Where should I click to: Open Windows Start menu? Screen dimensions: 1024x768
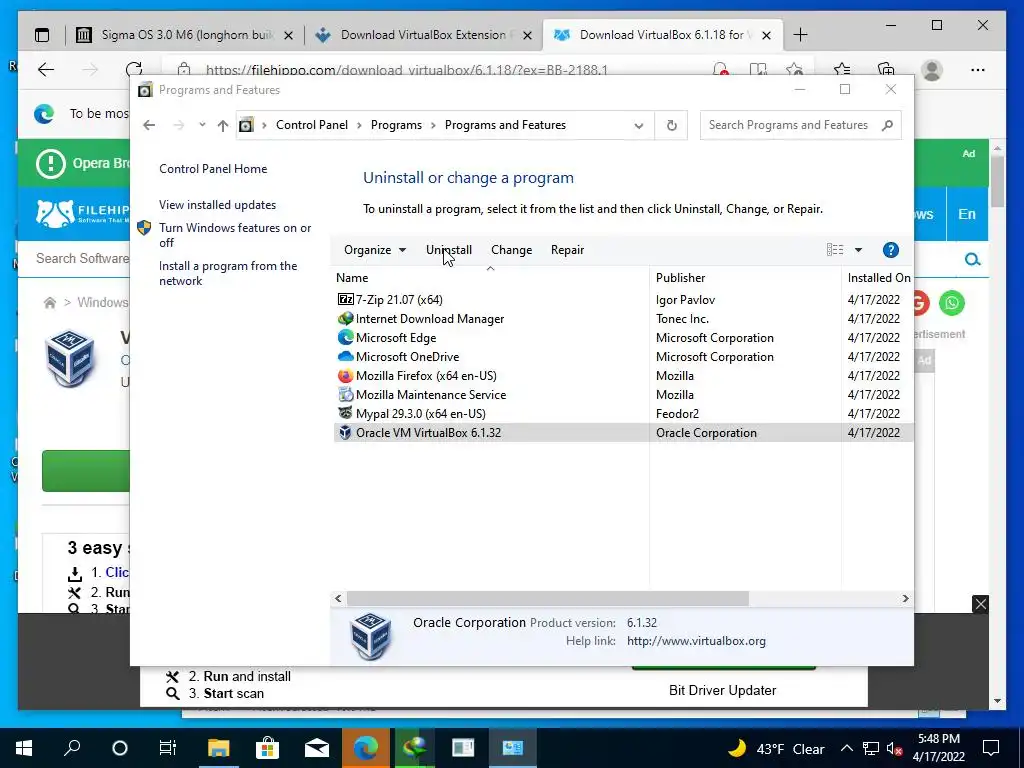pos(24,748)
